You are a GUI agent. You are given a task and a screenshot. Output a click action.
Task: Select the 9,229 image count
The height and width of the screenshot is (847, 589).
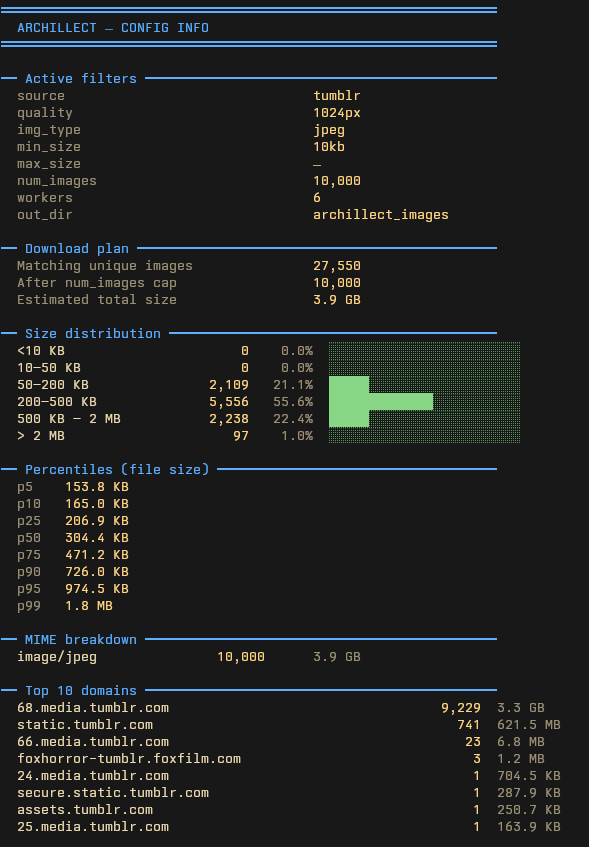tap(461, 708)
